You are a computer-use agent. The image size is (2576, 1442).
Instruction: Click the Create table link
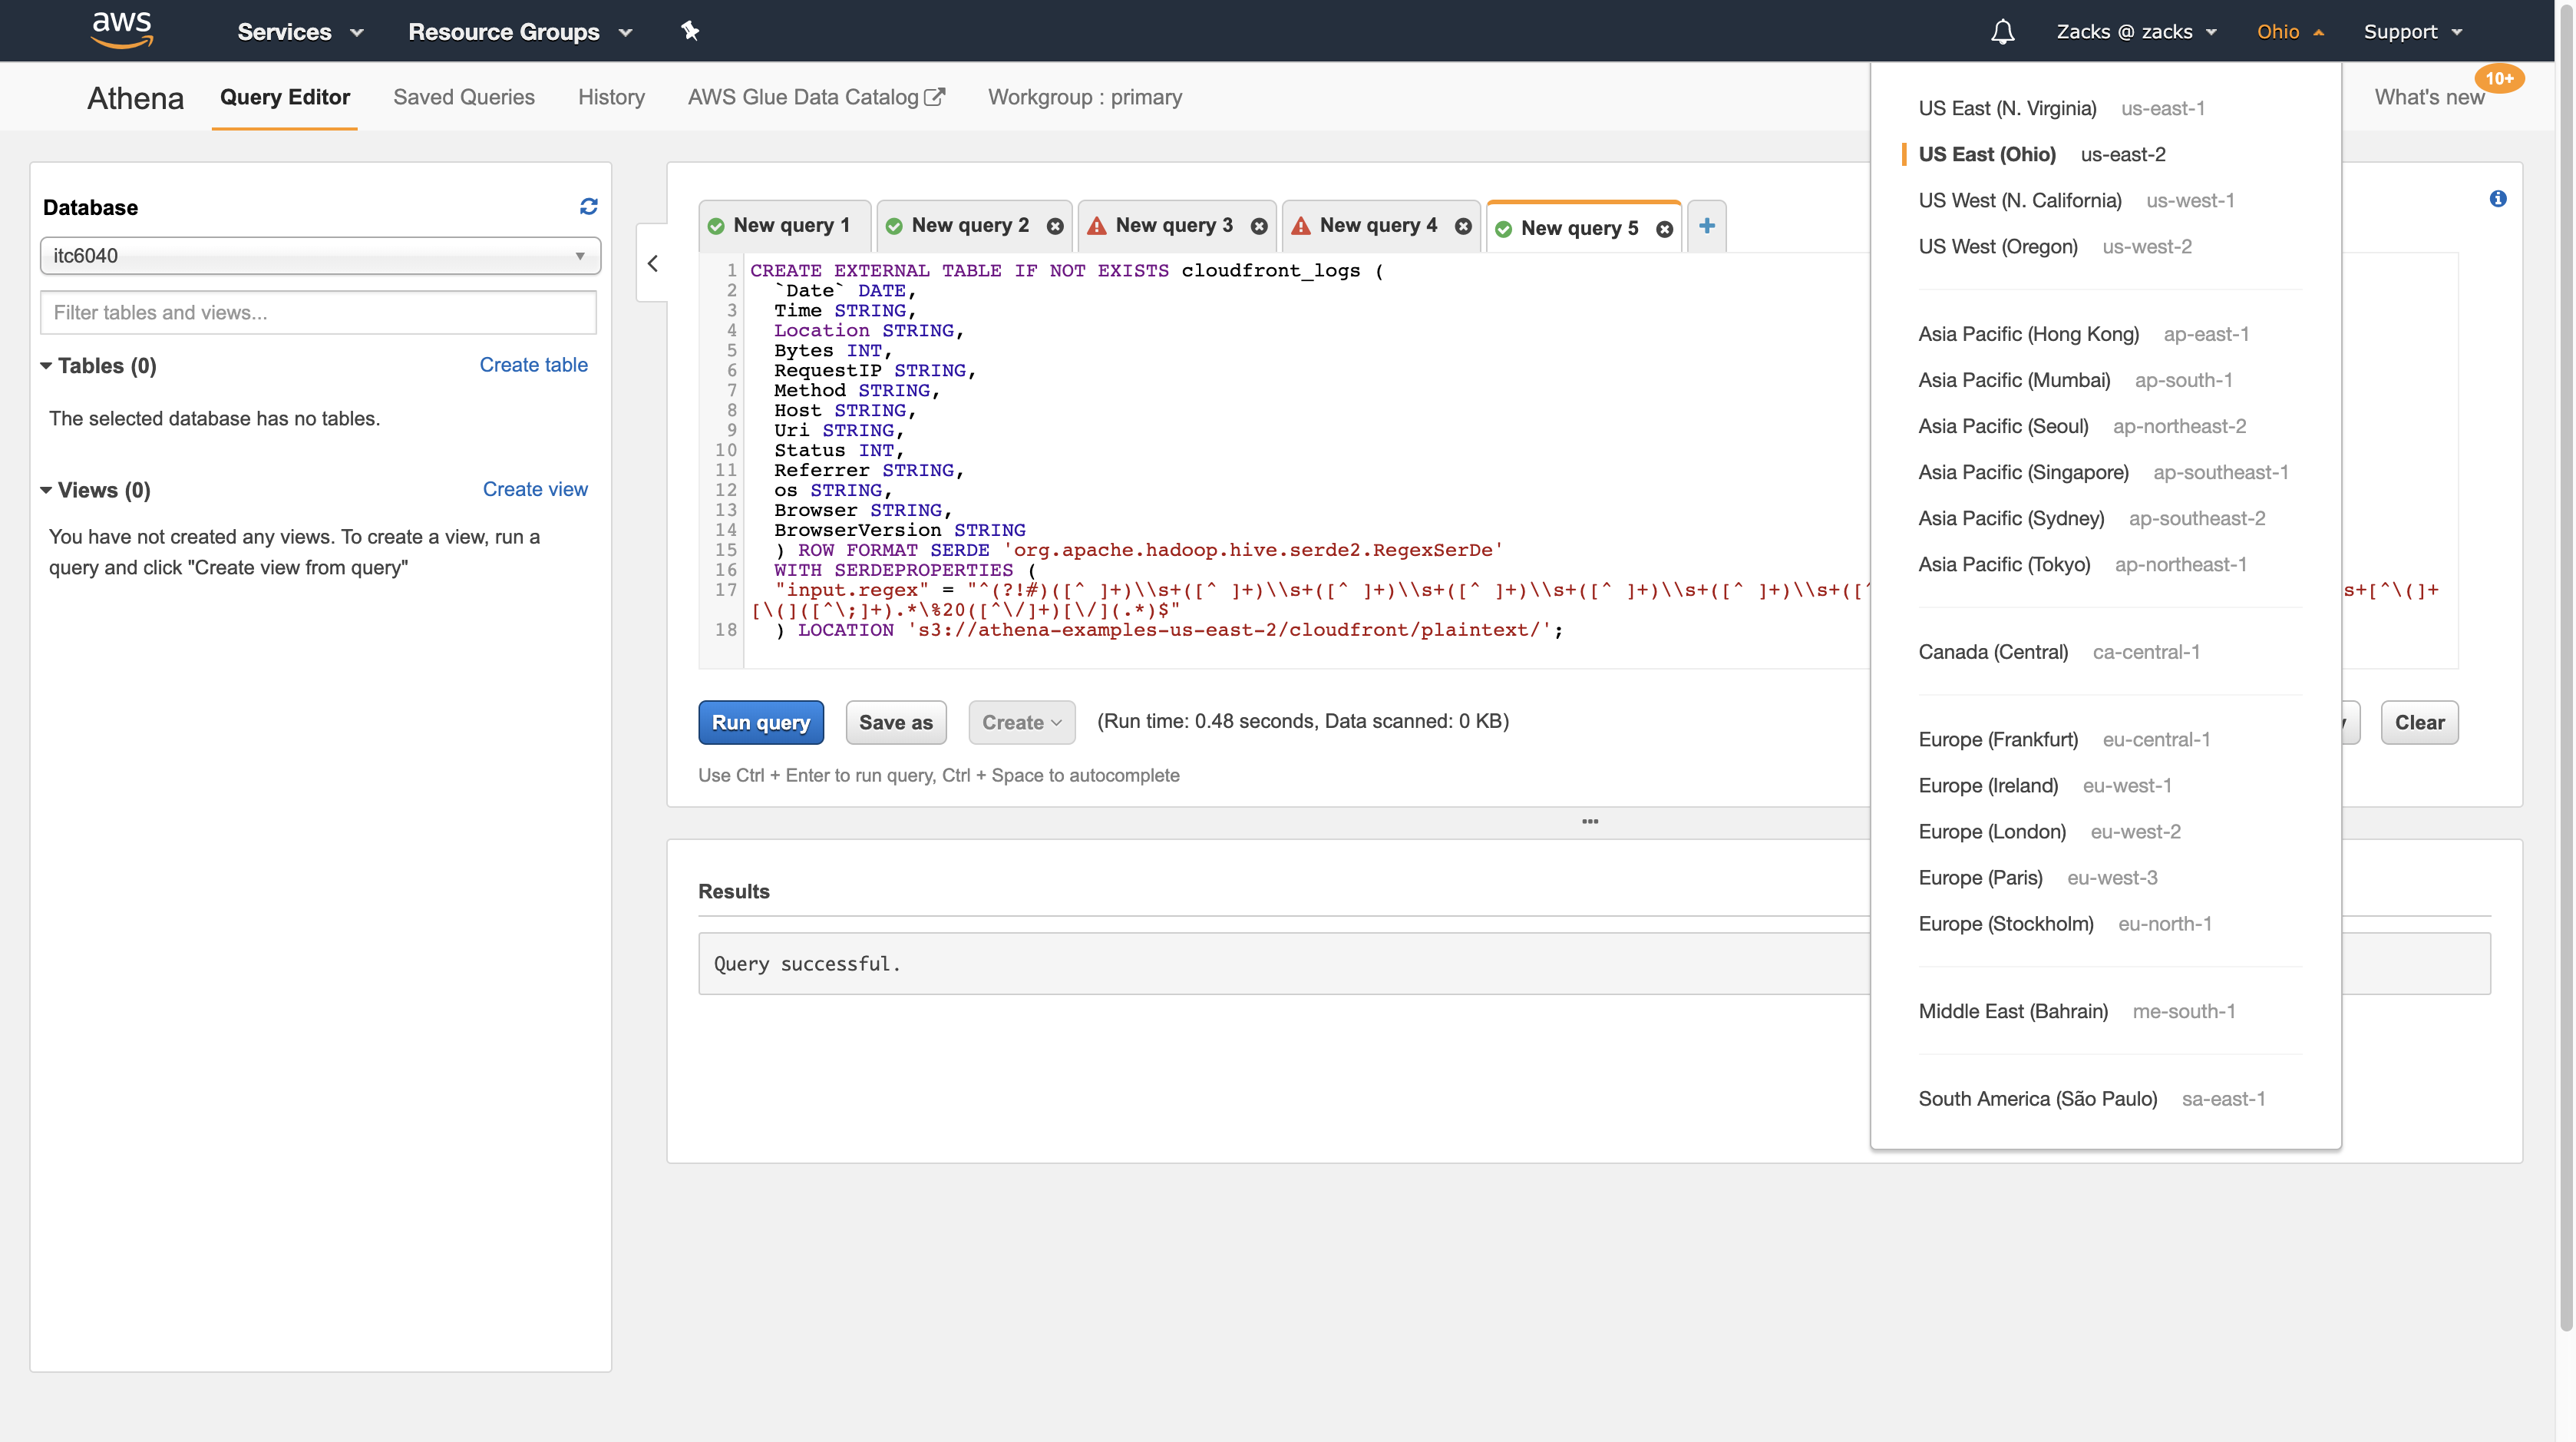point(533,365)
